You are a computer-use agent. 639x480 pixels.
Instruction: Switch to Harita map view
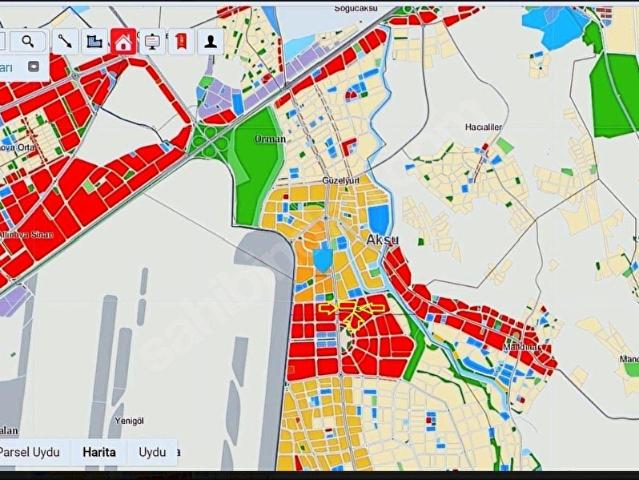[99, 452]
